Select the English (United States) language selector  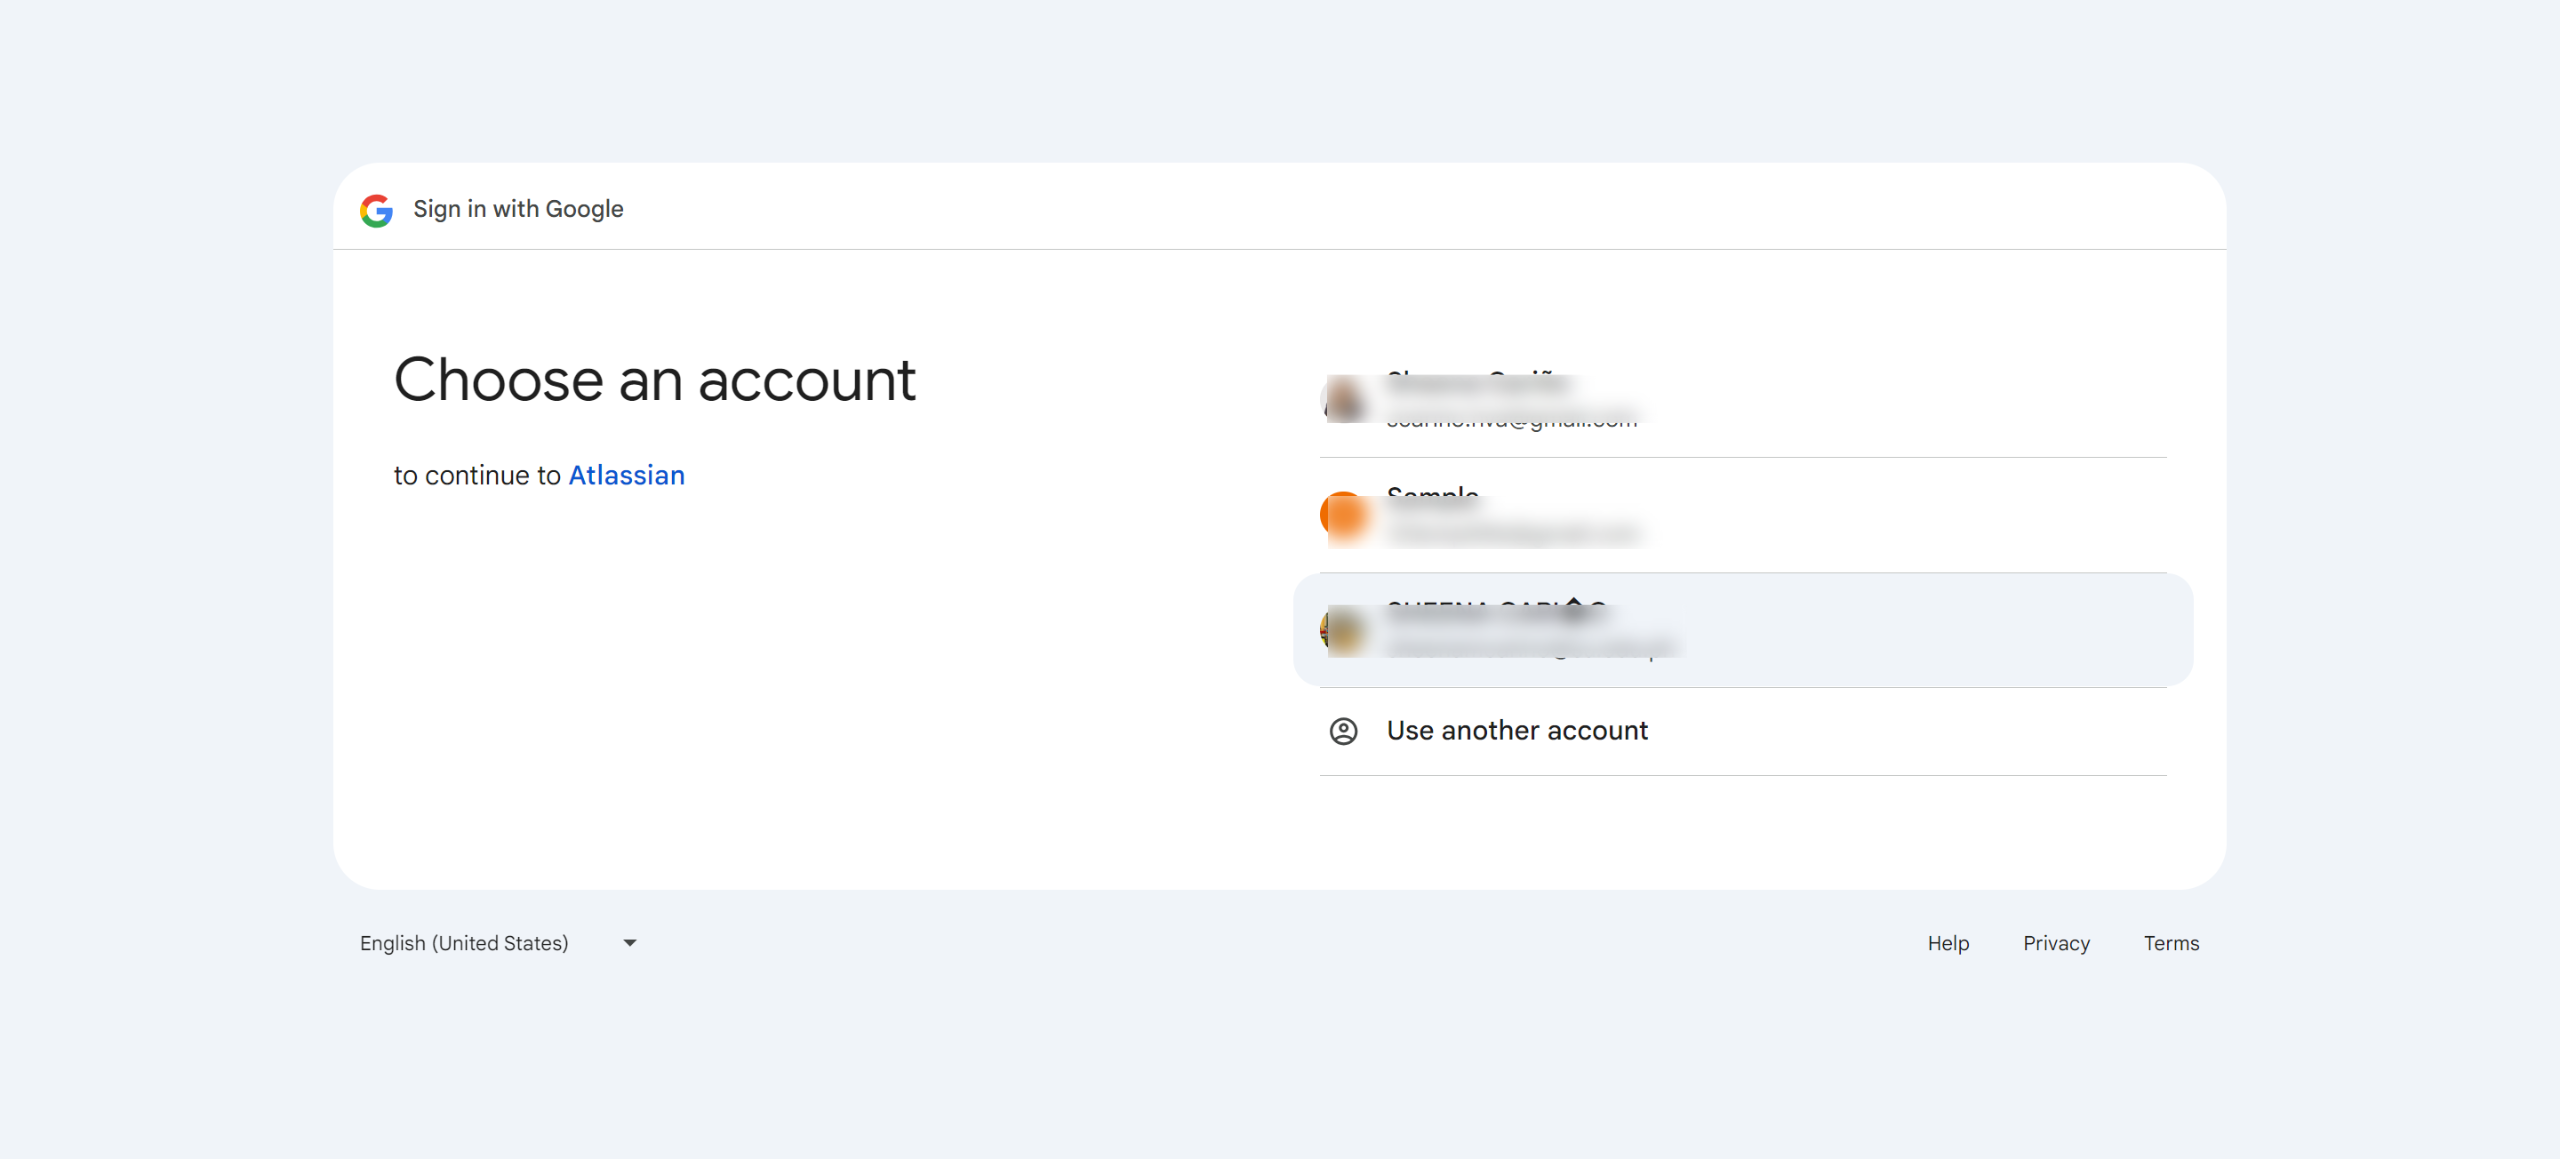coord(464,943)
